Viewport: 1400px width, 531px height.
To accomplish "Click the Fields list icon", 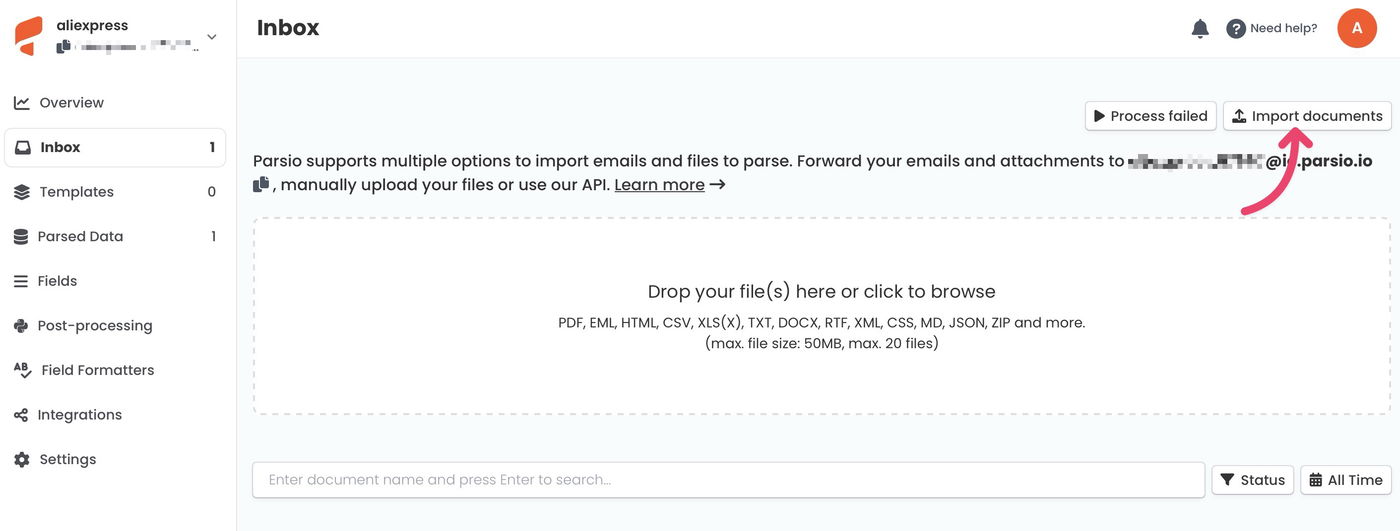I will [21, 281].
